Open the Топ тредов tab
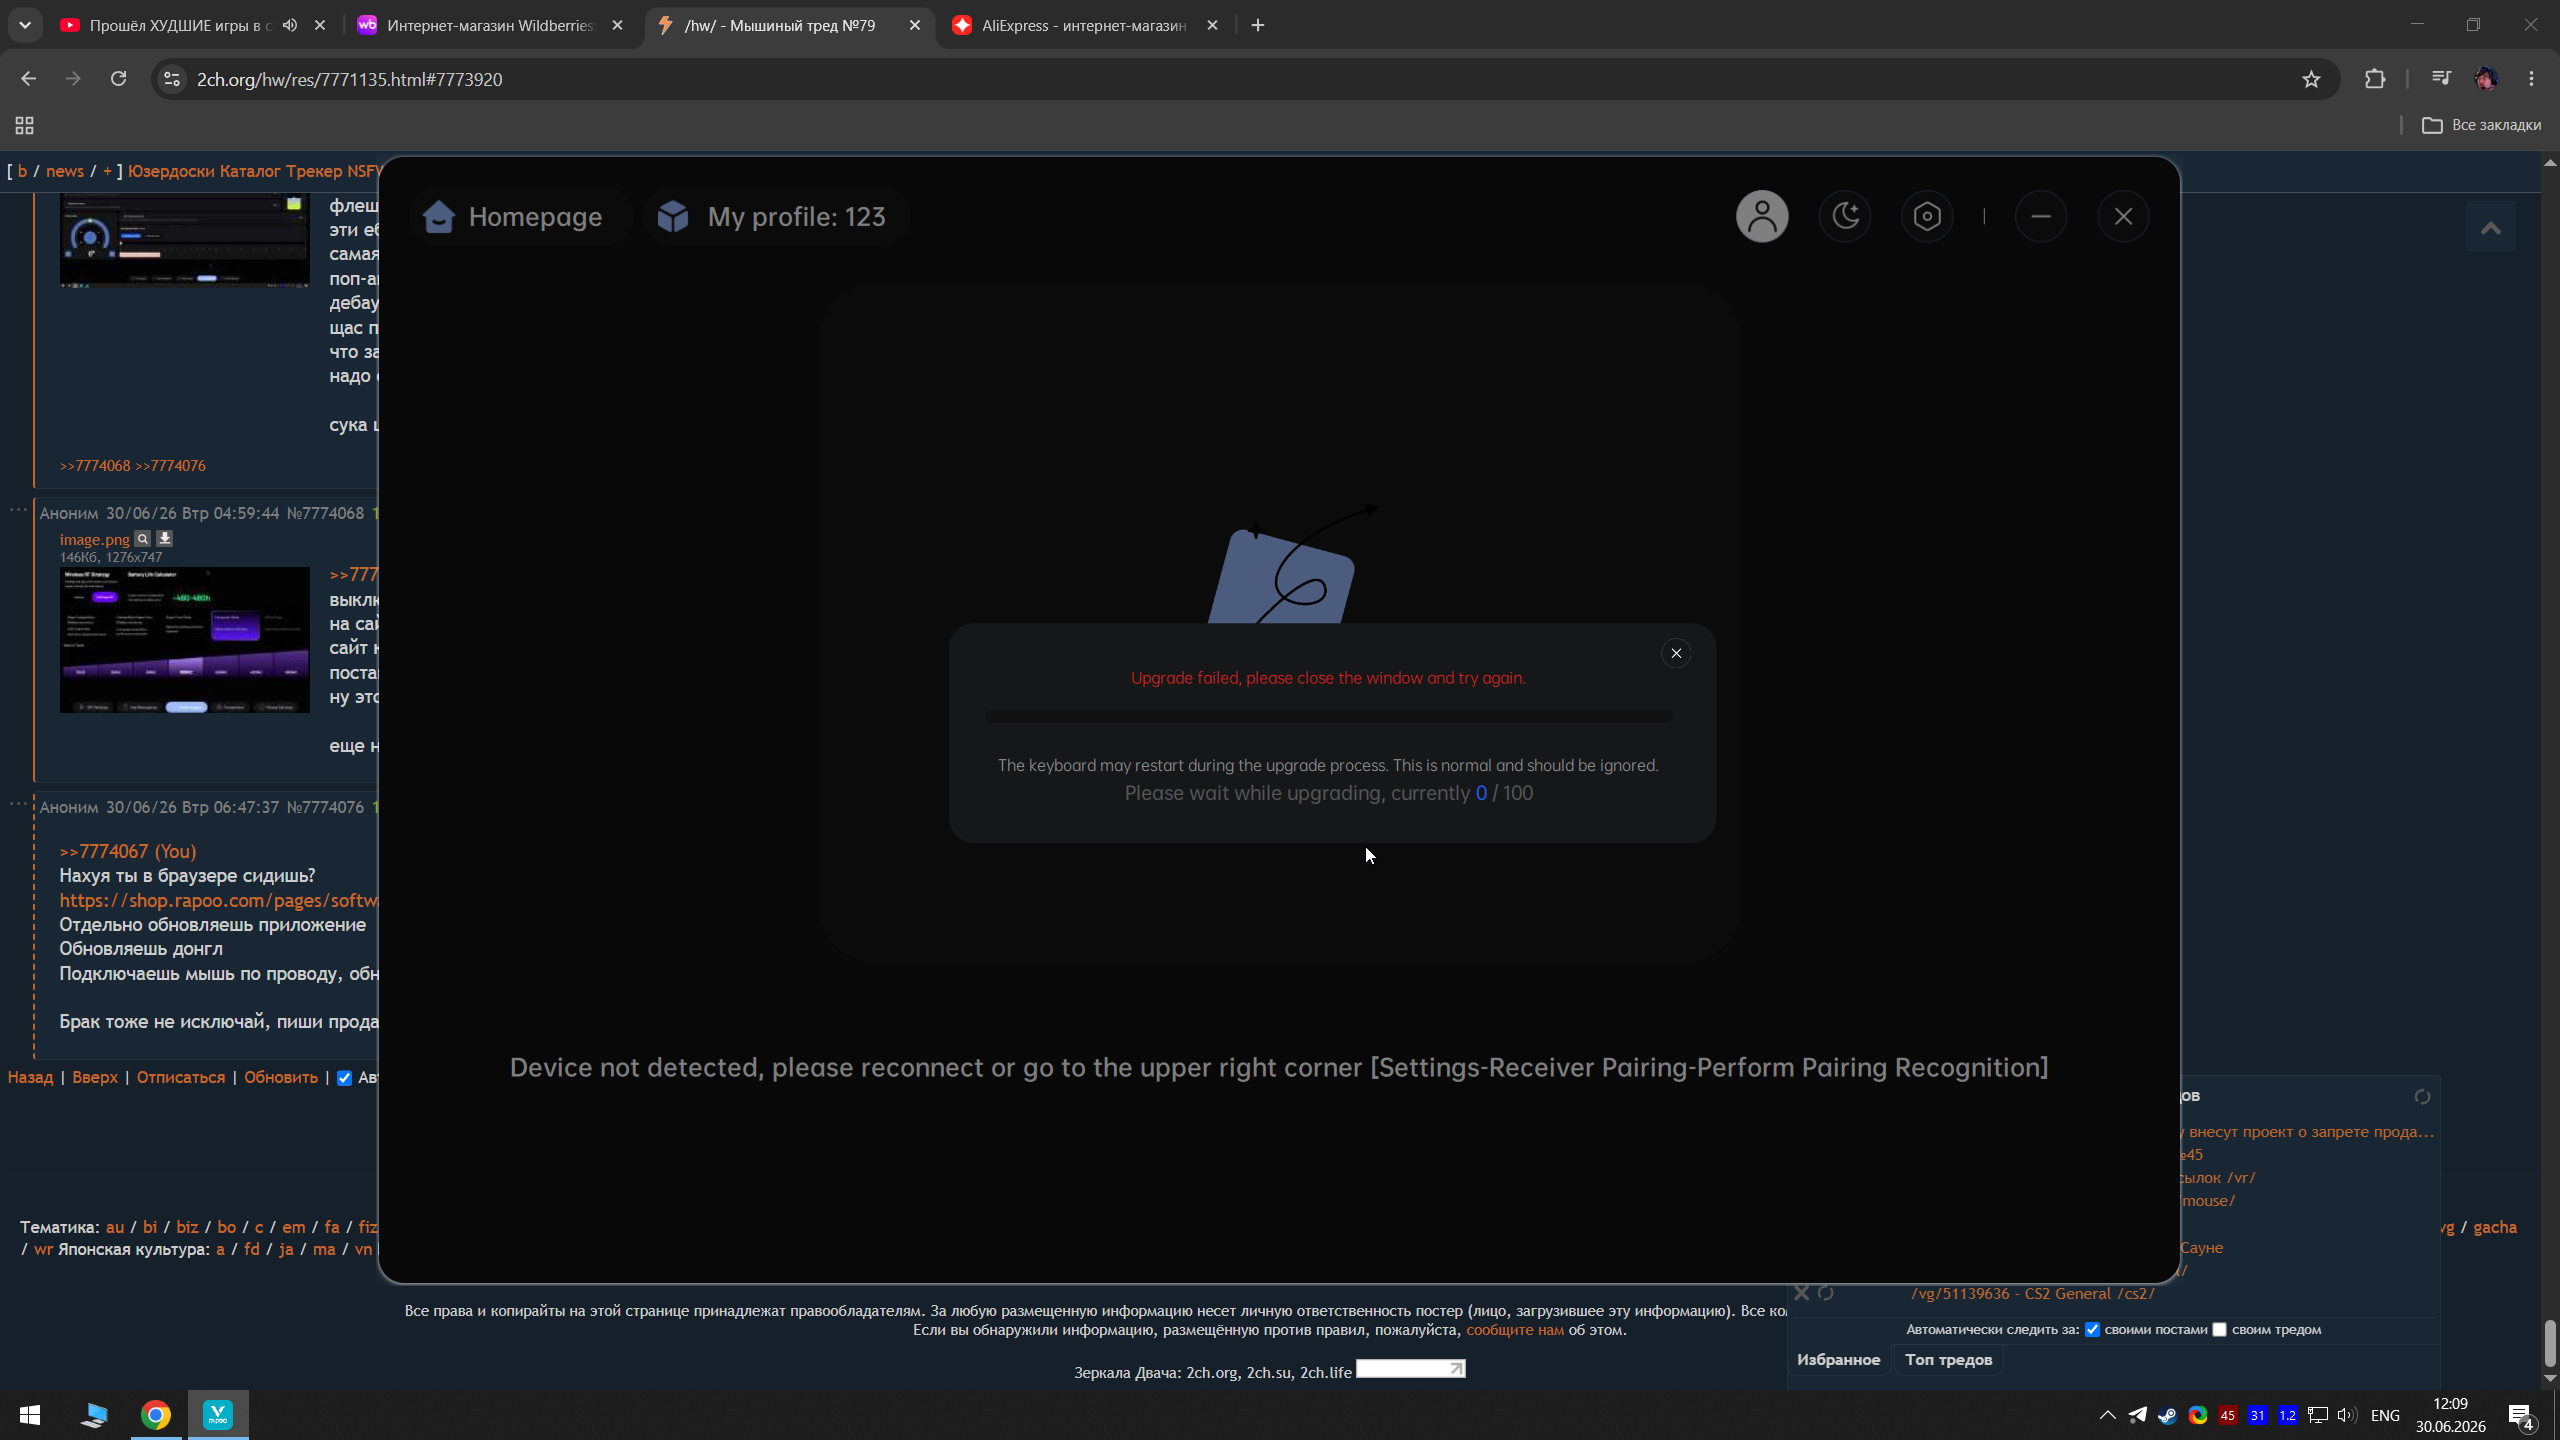 (1948, 1360)
